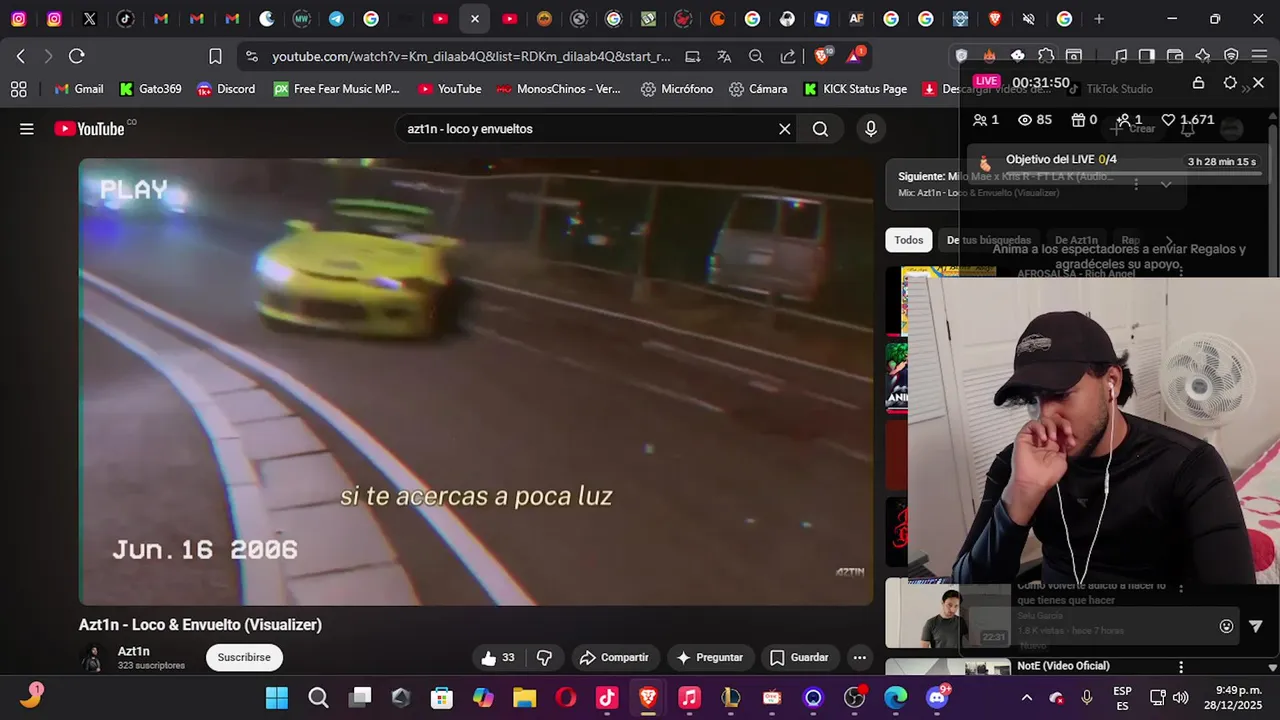
Task: Open the Brave VPN shield icon
Action: [x=1231, y=56]
